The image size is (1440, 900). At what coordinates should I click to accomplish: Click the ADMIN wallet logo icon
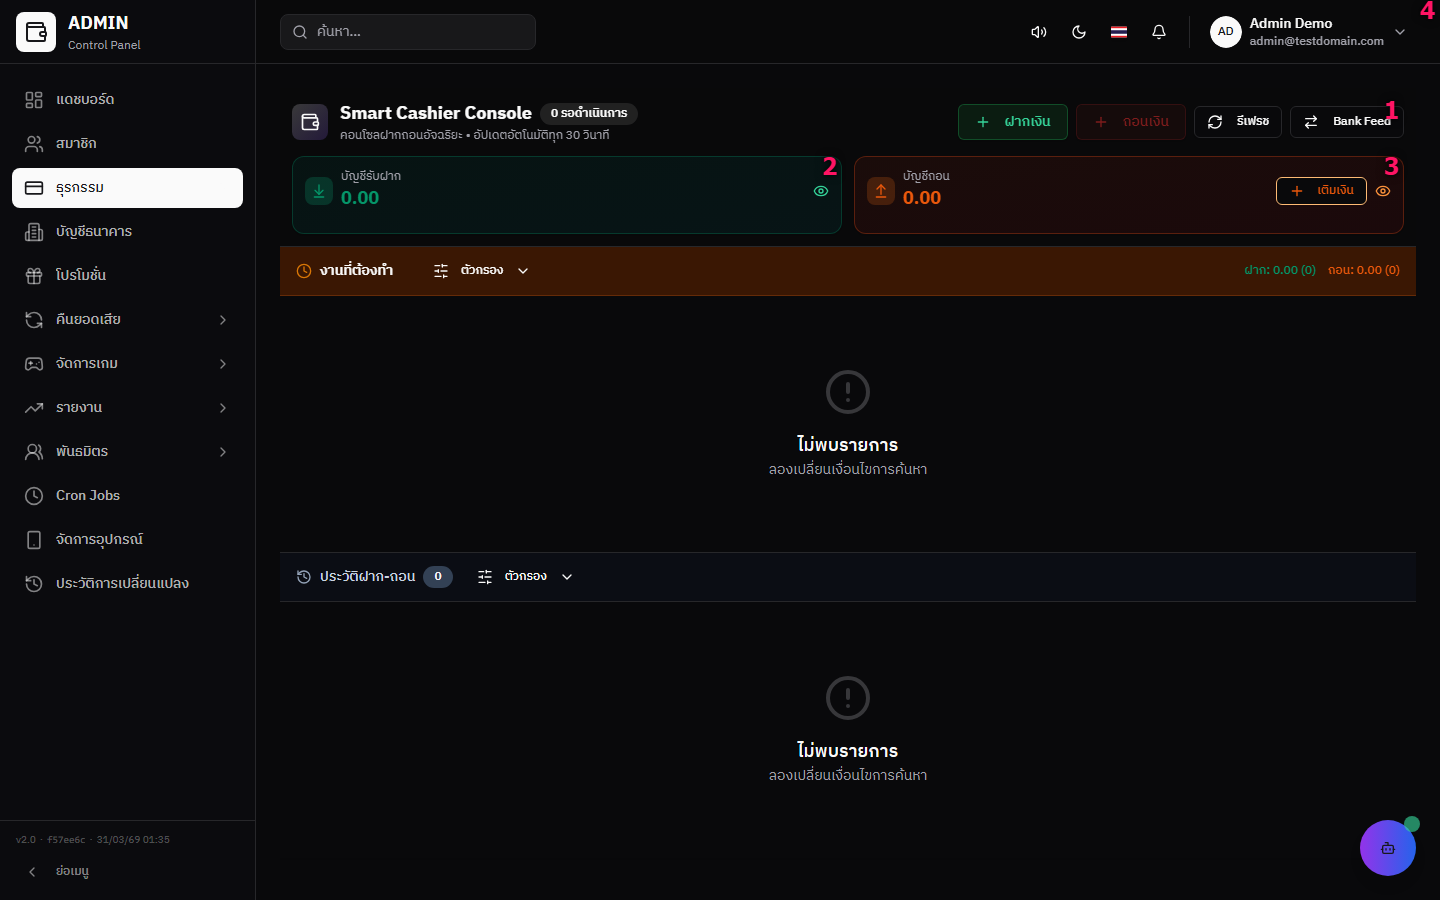click(36, 32)
